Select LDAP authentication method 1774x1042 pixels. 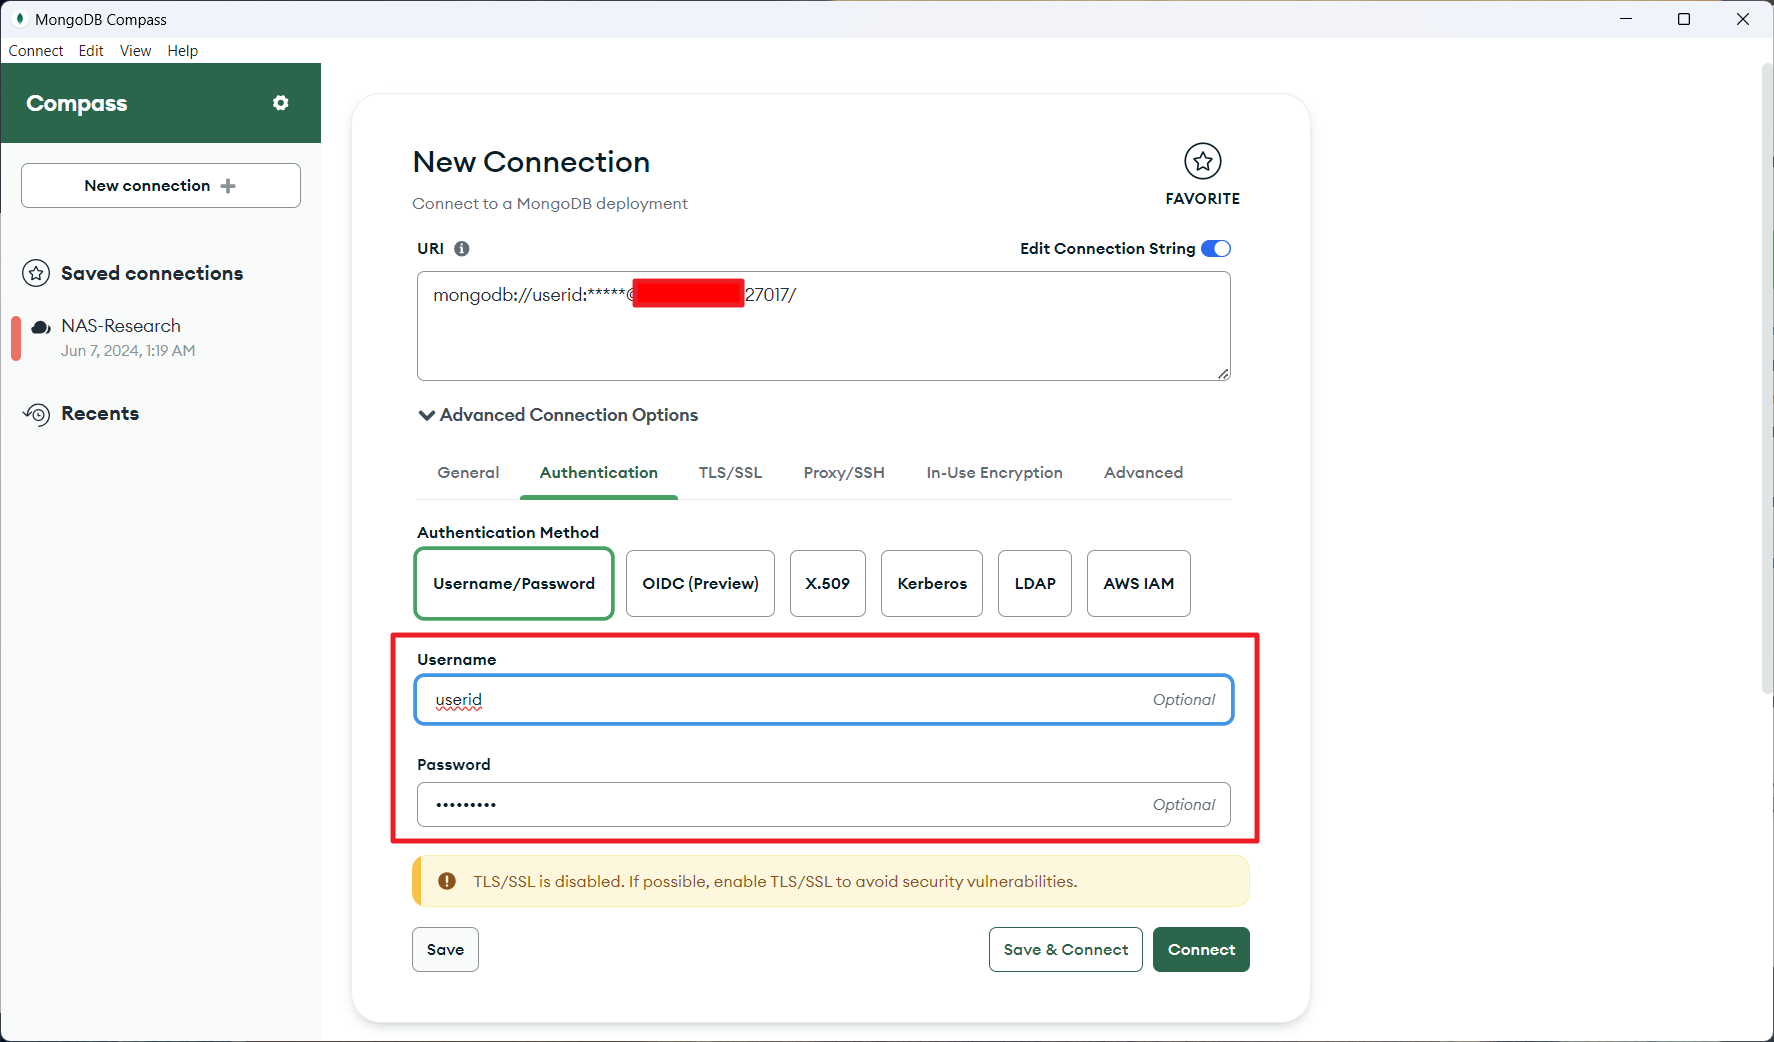(x=1035, y=583)
